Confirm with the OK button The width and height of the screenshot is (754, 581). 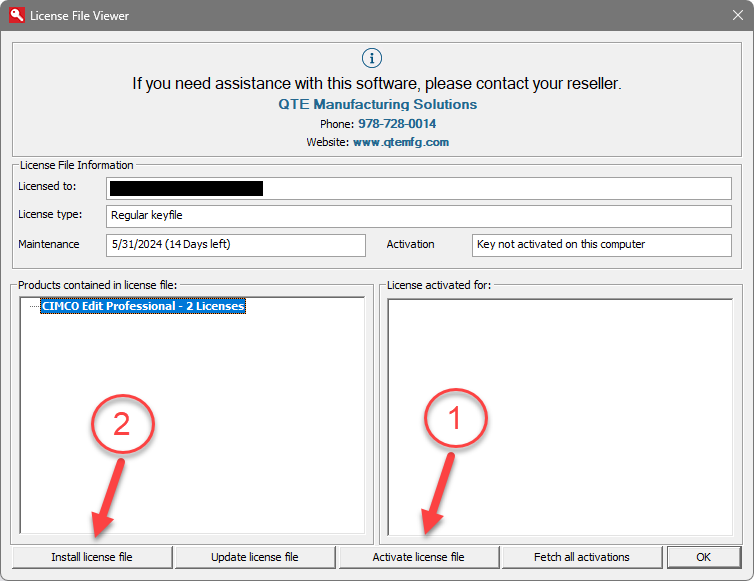pos(704,557)
